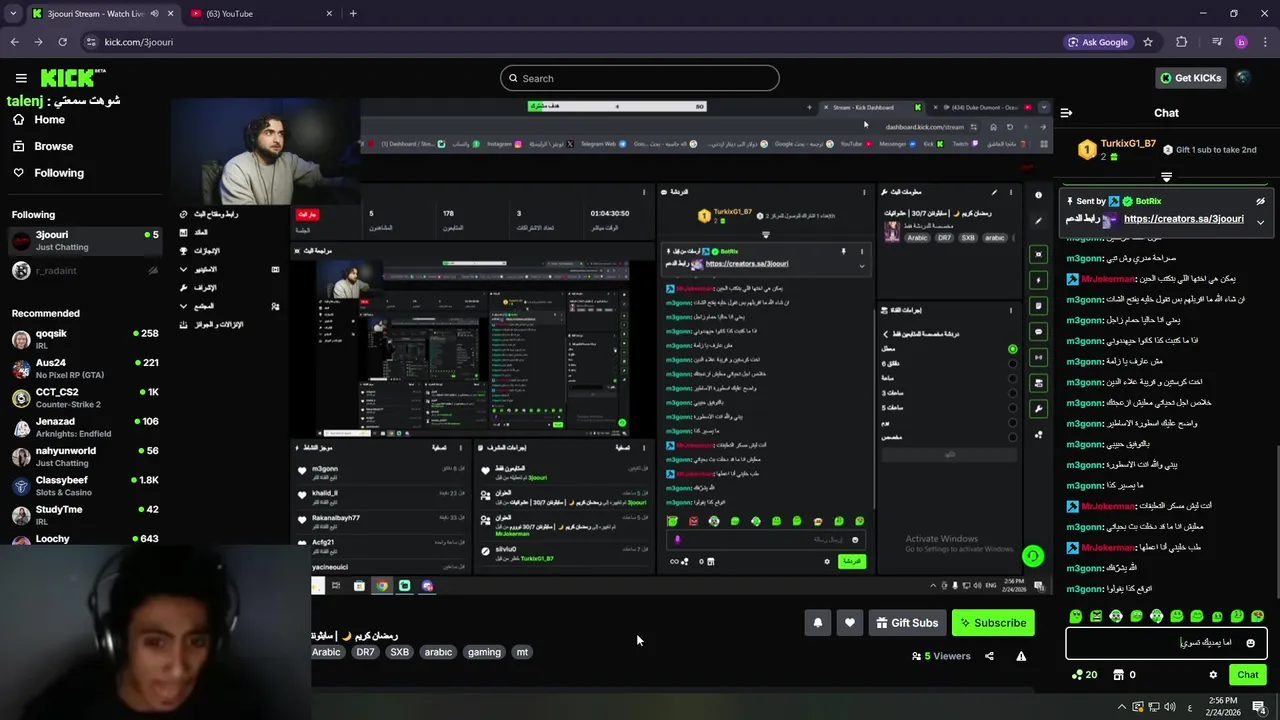This screenshot has height=720, width=1280.
Task: Mute the tab using the YouTube tab close
Action: click(330, 14)
